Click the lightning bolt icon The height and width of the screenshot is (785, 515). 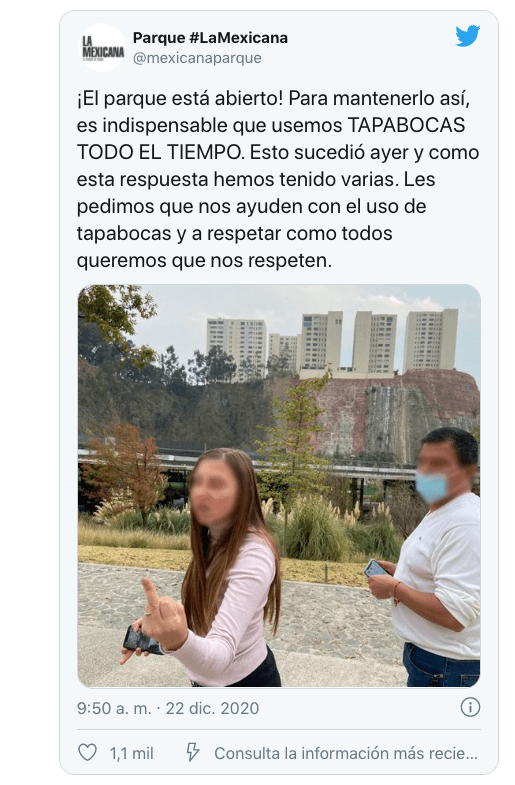point(193,752)
